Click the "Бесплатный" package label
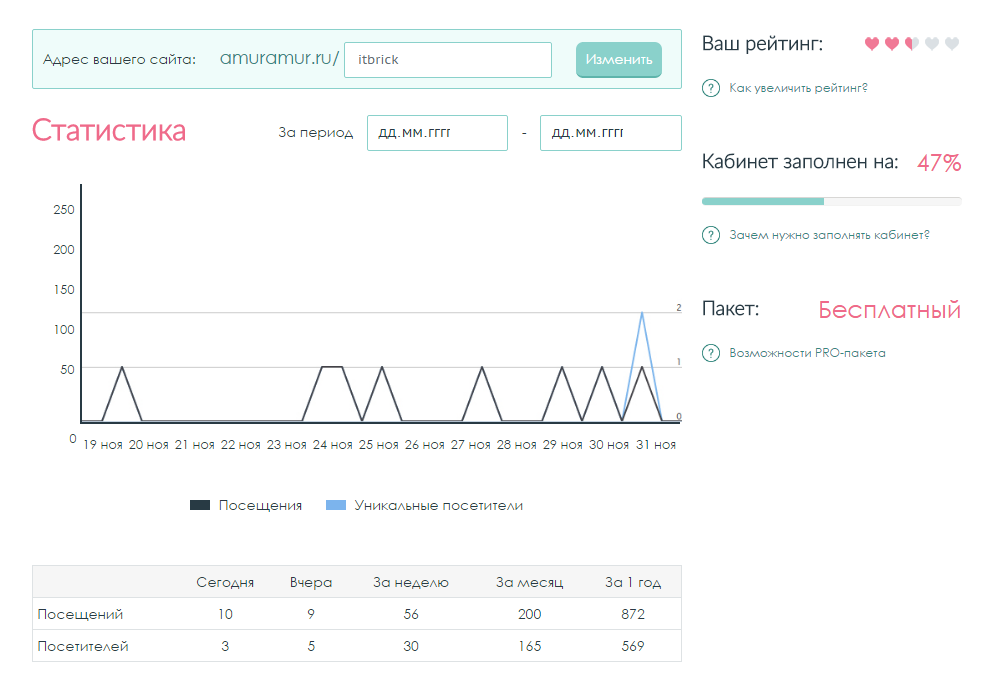The width and height of the screenshot is (988, 692). pyautogui.click(x=889, y=310)
